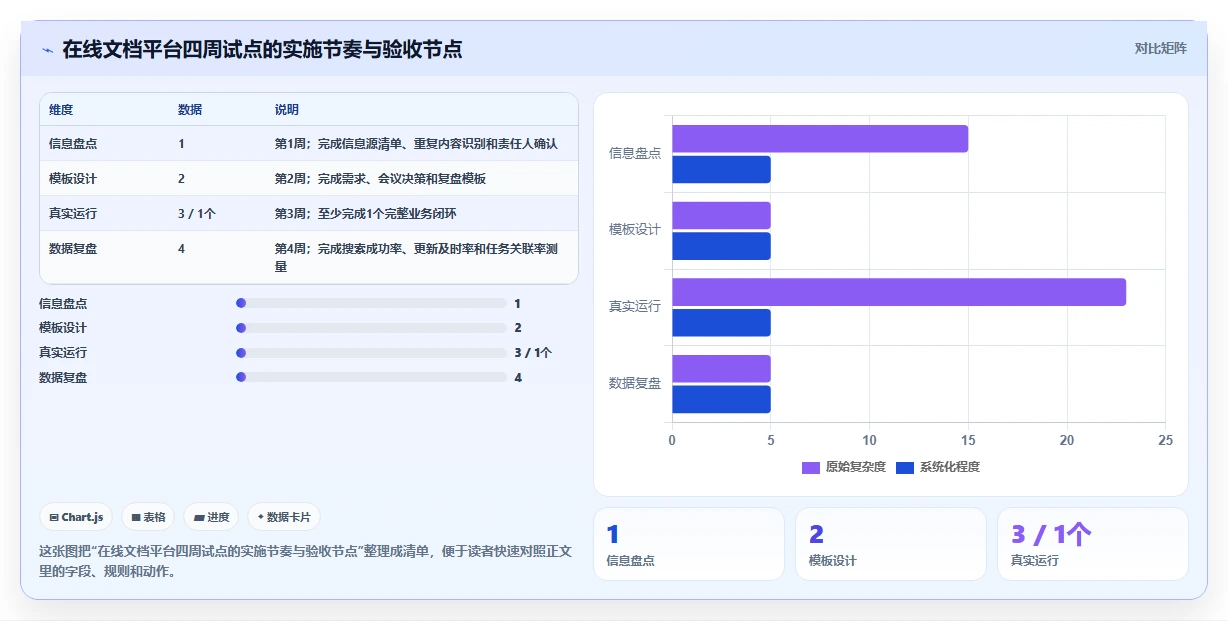
Task: Click the 数据复盘 progress bar
Action: point(371,377)
